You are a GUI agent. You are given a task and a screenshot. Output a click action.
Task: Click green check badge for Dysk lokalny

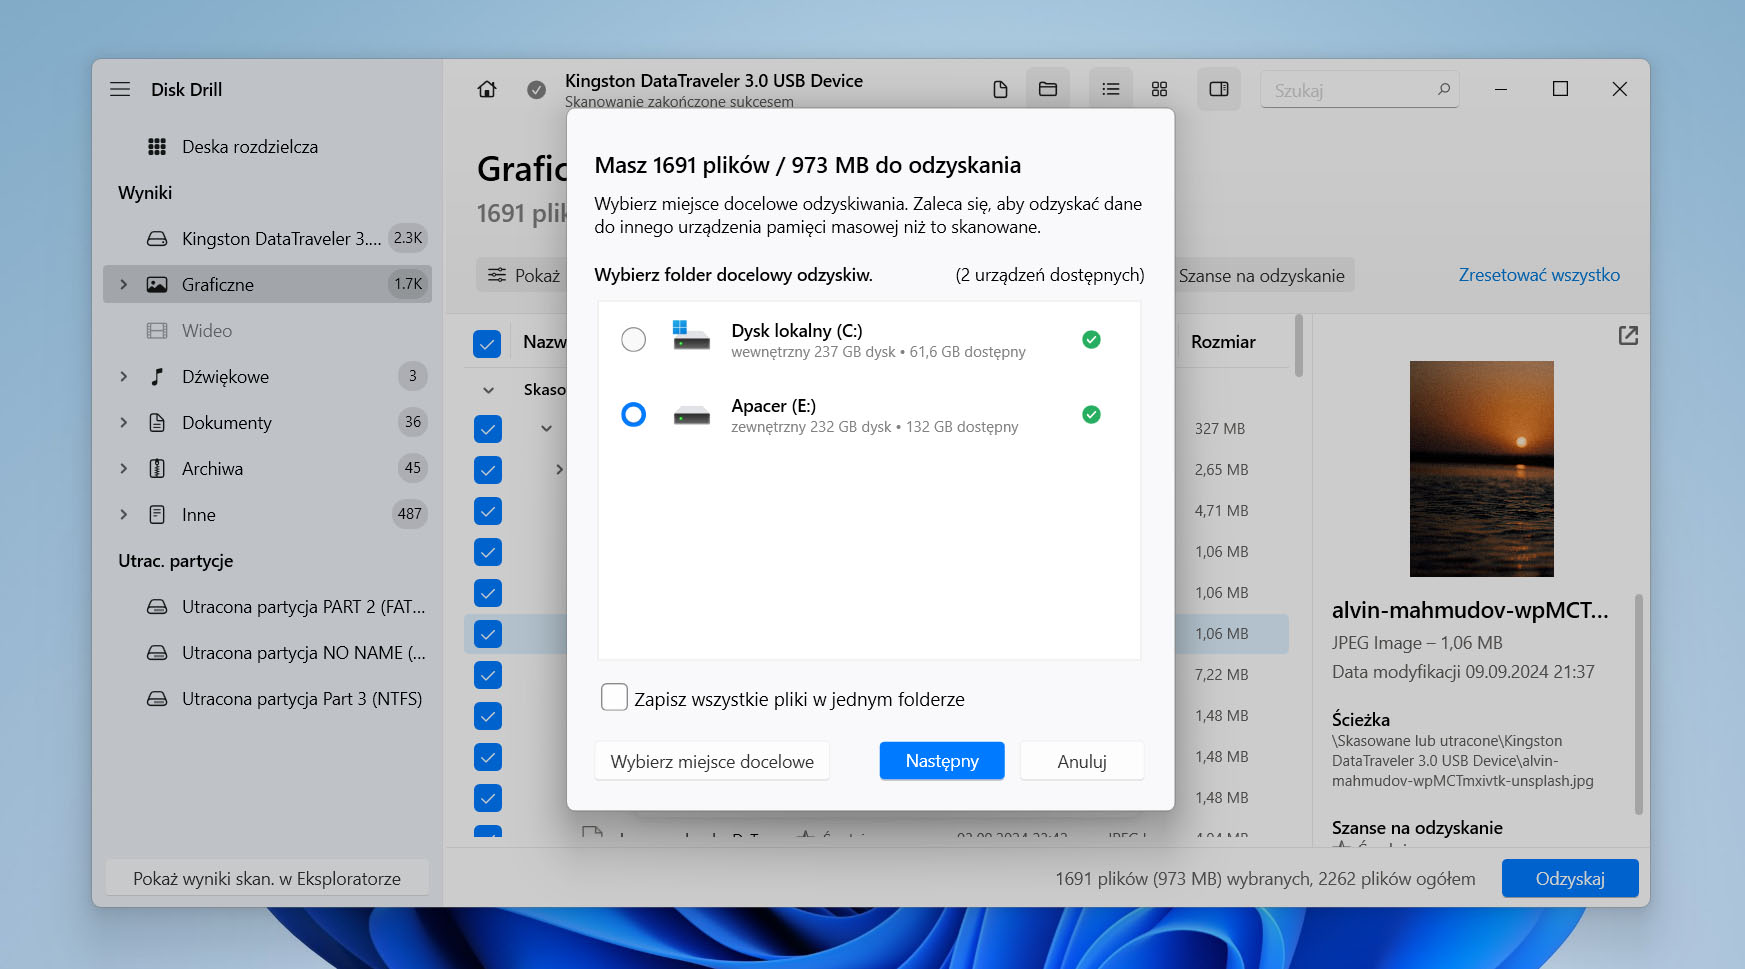point(1092,340)
